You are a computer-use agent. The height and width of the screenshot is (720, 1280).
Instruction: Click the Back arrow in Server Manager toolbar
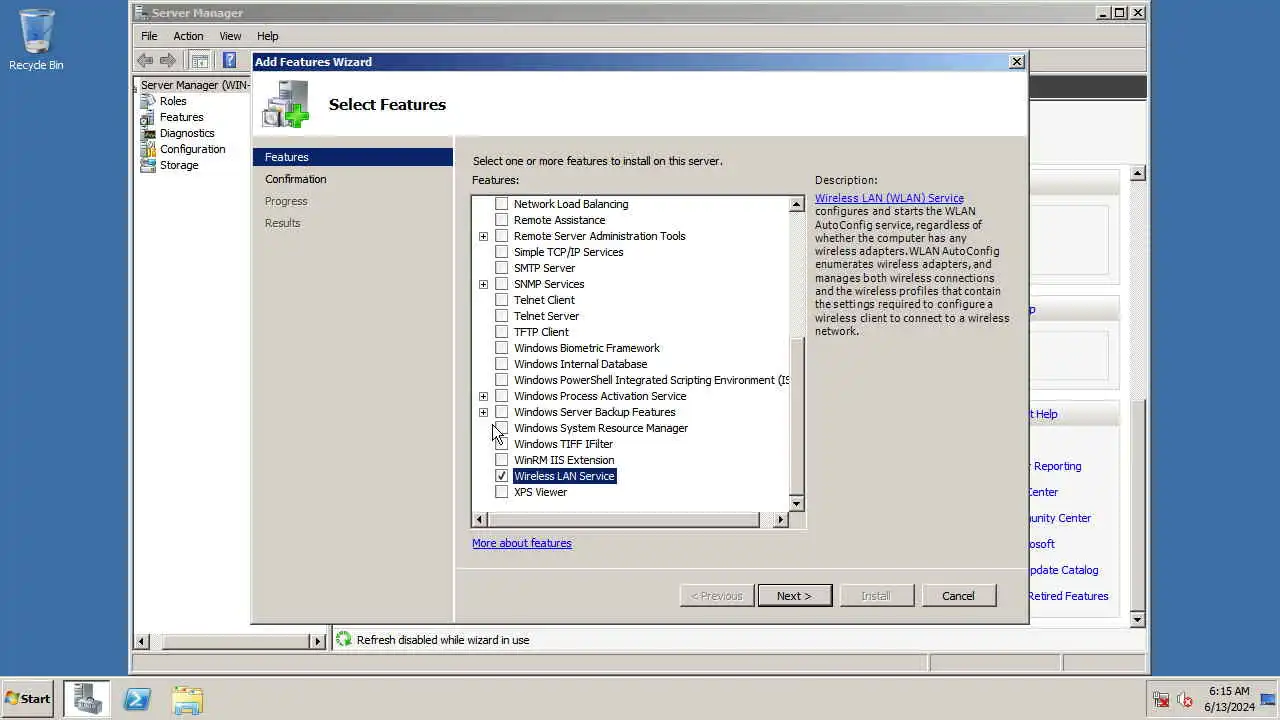tap(146, 60)
